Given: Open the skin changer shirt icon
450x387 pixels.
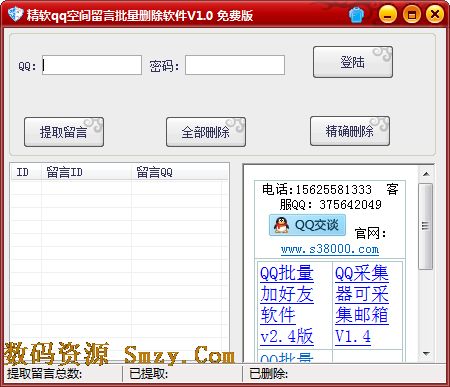Looking at the screenshot, I should coord(356,15).
